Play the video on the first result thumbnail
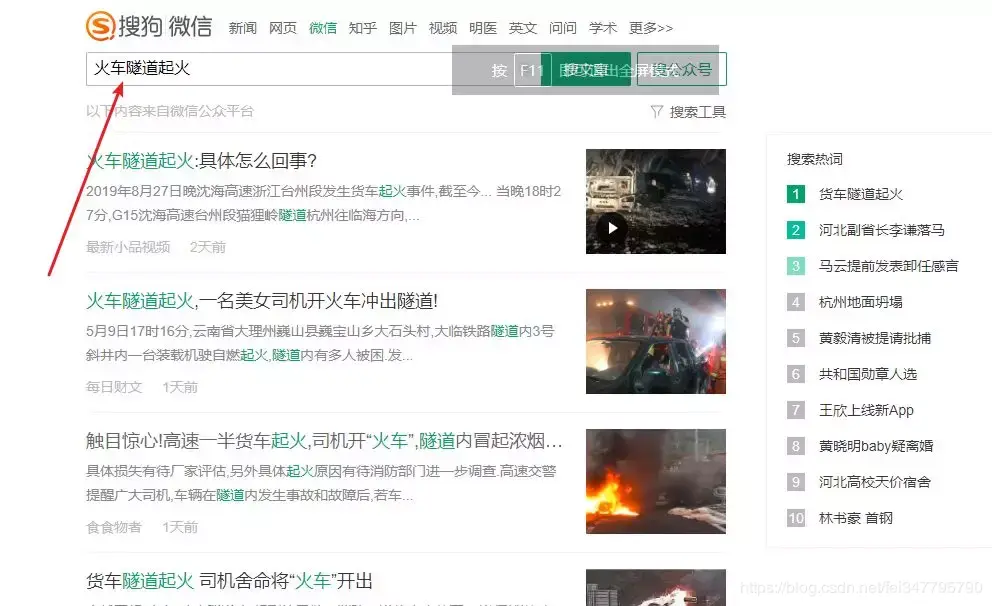Image resolution: width=992 pixels, height=606 pixels. 611,228
